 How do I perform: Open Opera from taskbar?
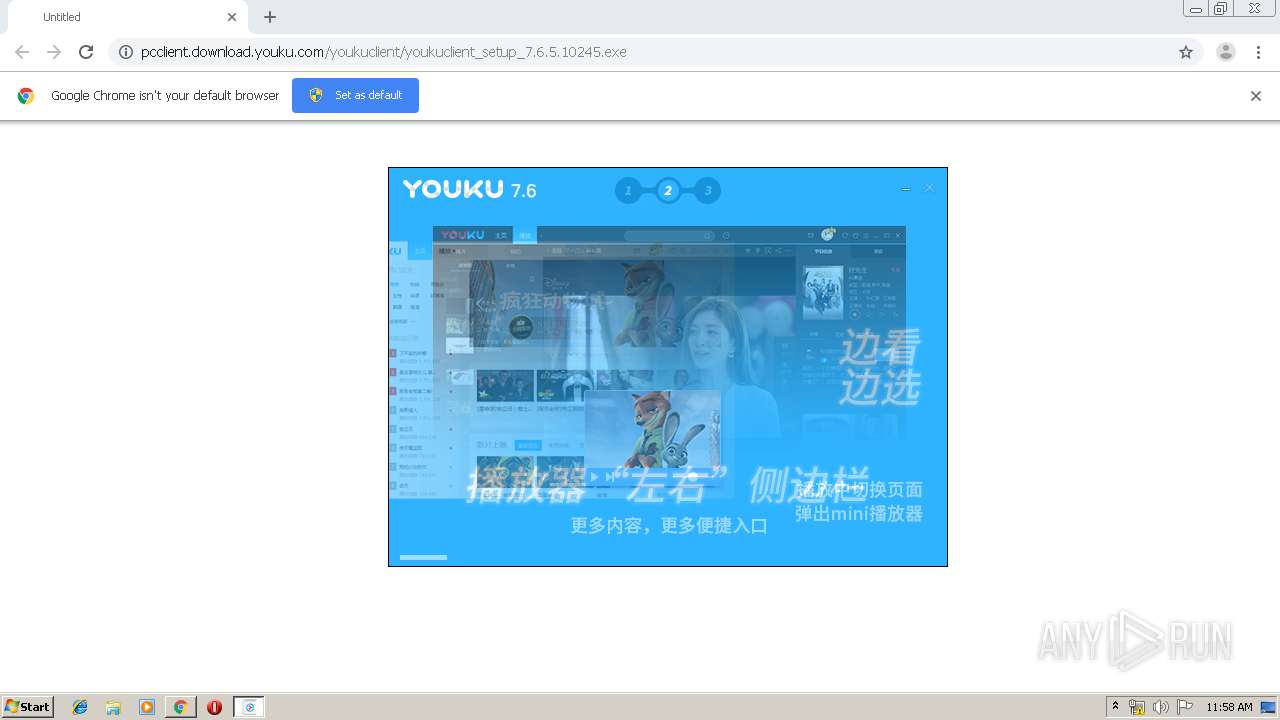(x=214, y=707)
